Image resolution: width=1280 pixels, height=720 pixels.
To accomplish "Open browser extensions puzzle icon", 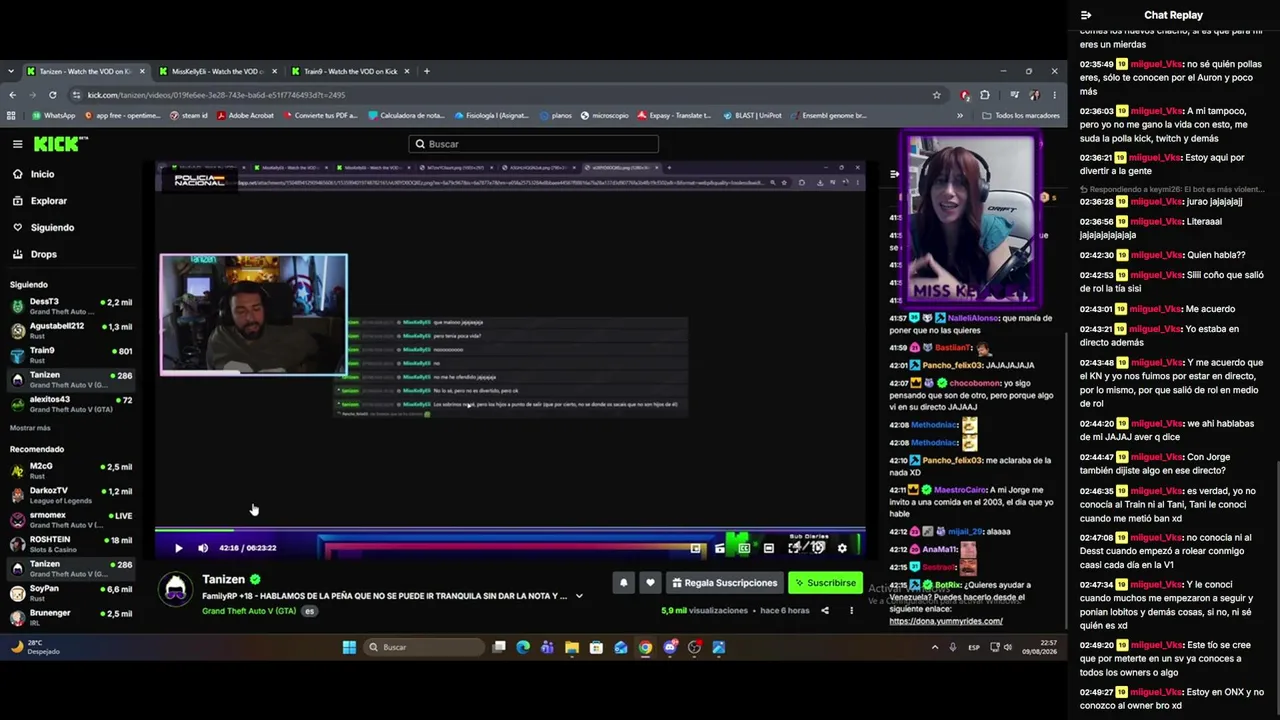I will (x=985, y=95).
